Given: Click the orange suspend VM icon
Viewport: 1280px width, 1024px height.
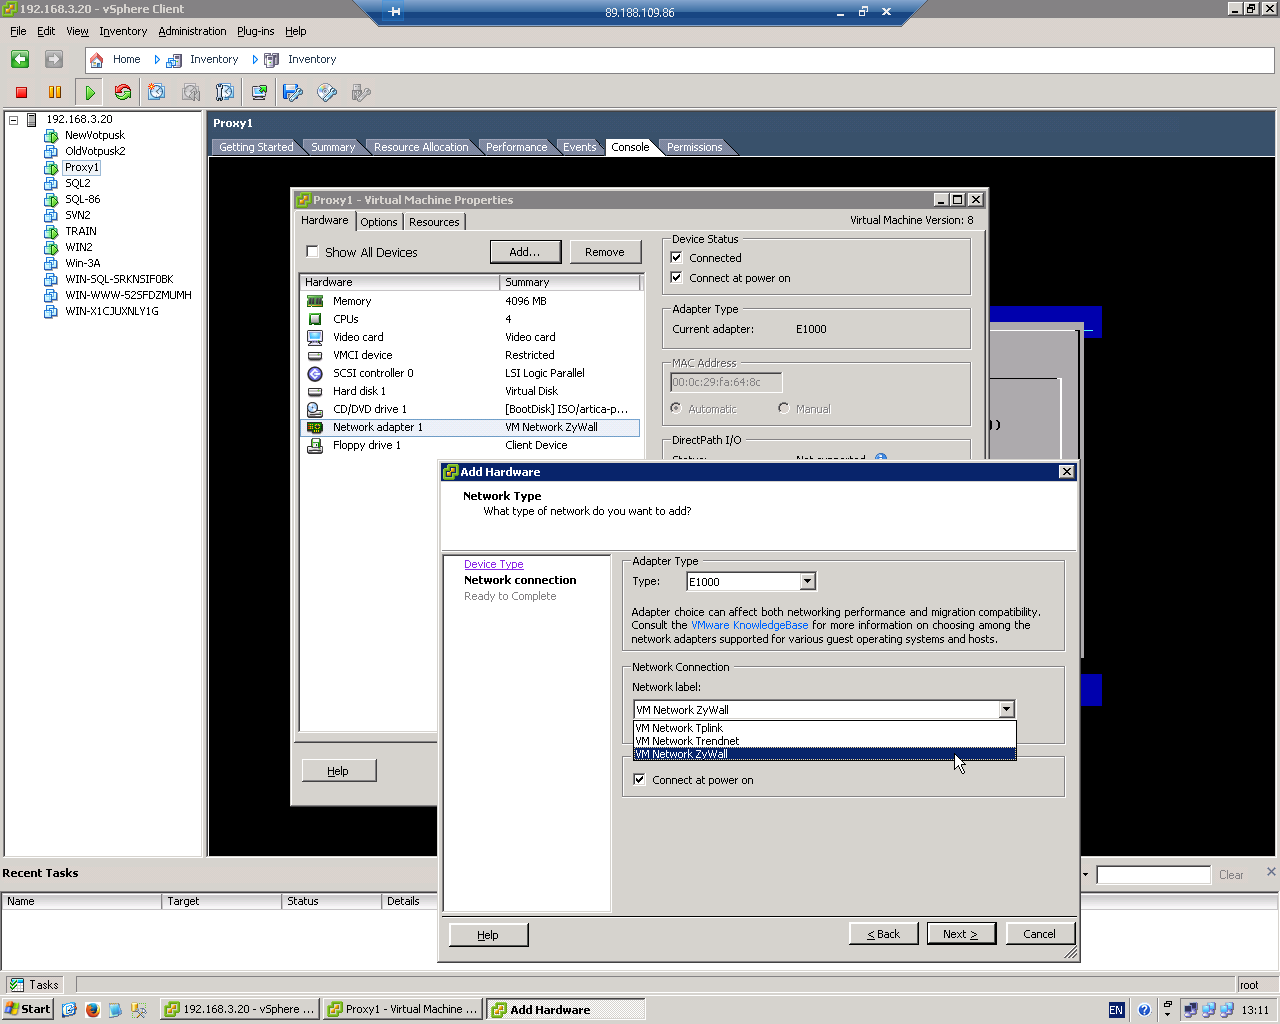Looking at the screenshot, I should coord(55,93).
